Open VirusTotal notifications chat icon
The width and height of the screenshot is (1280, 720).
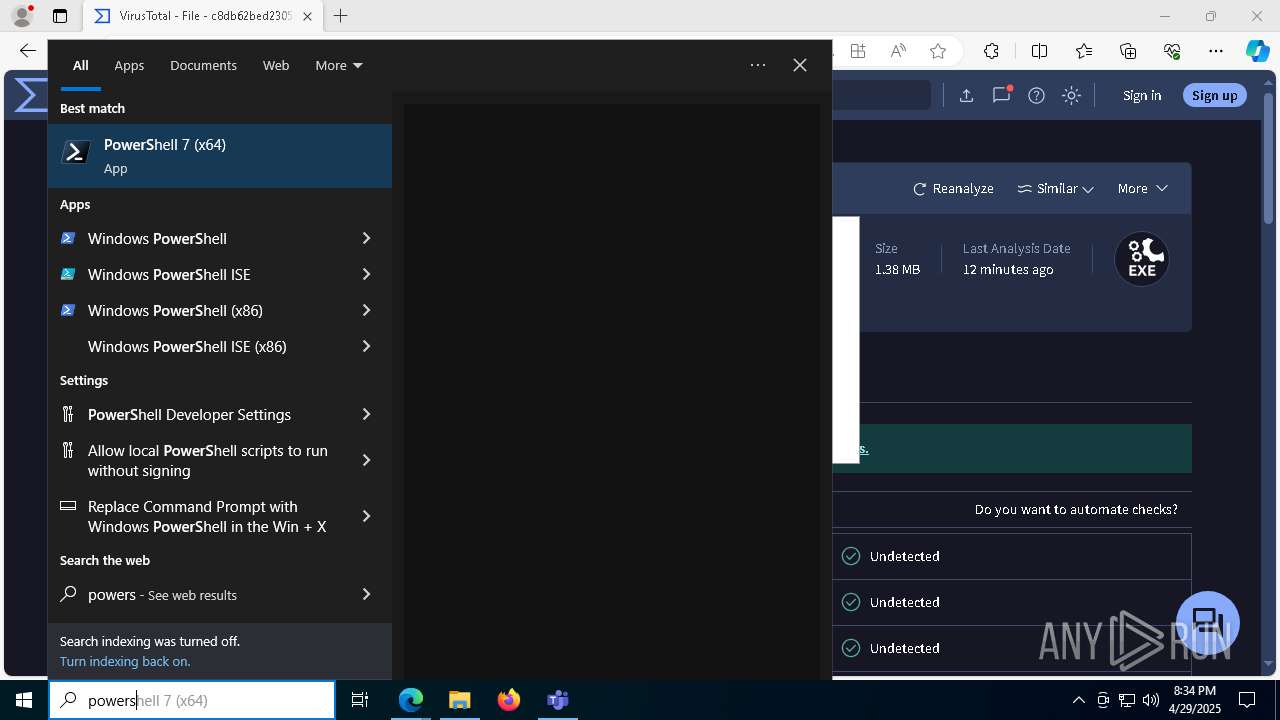click(1001, 95)
